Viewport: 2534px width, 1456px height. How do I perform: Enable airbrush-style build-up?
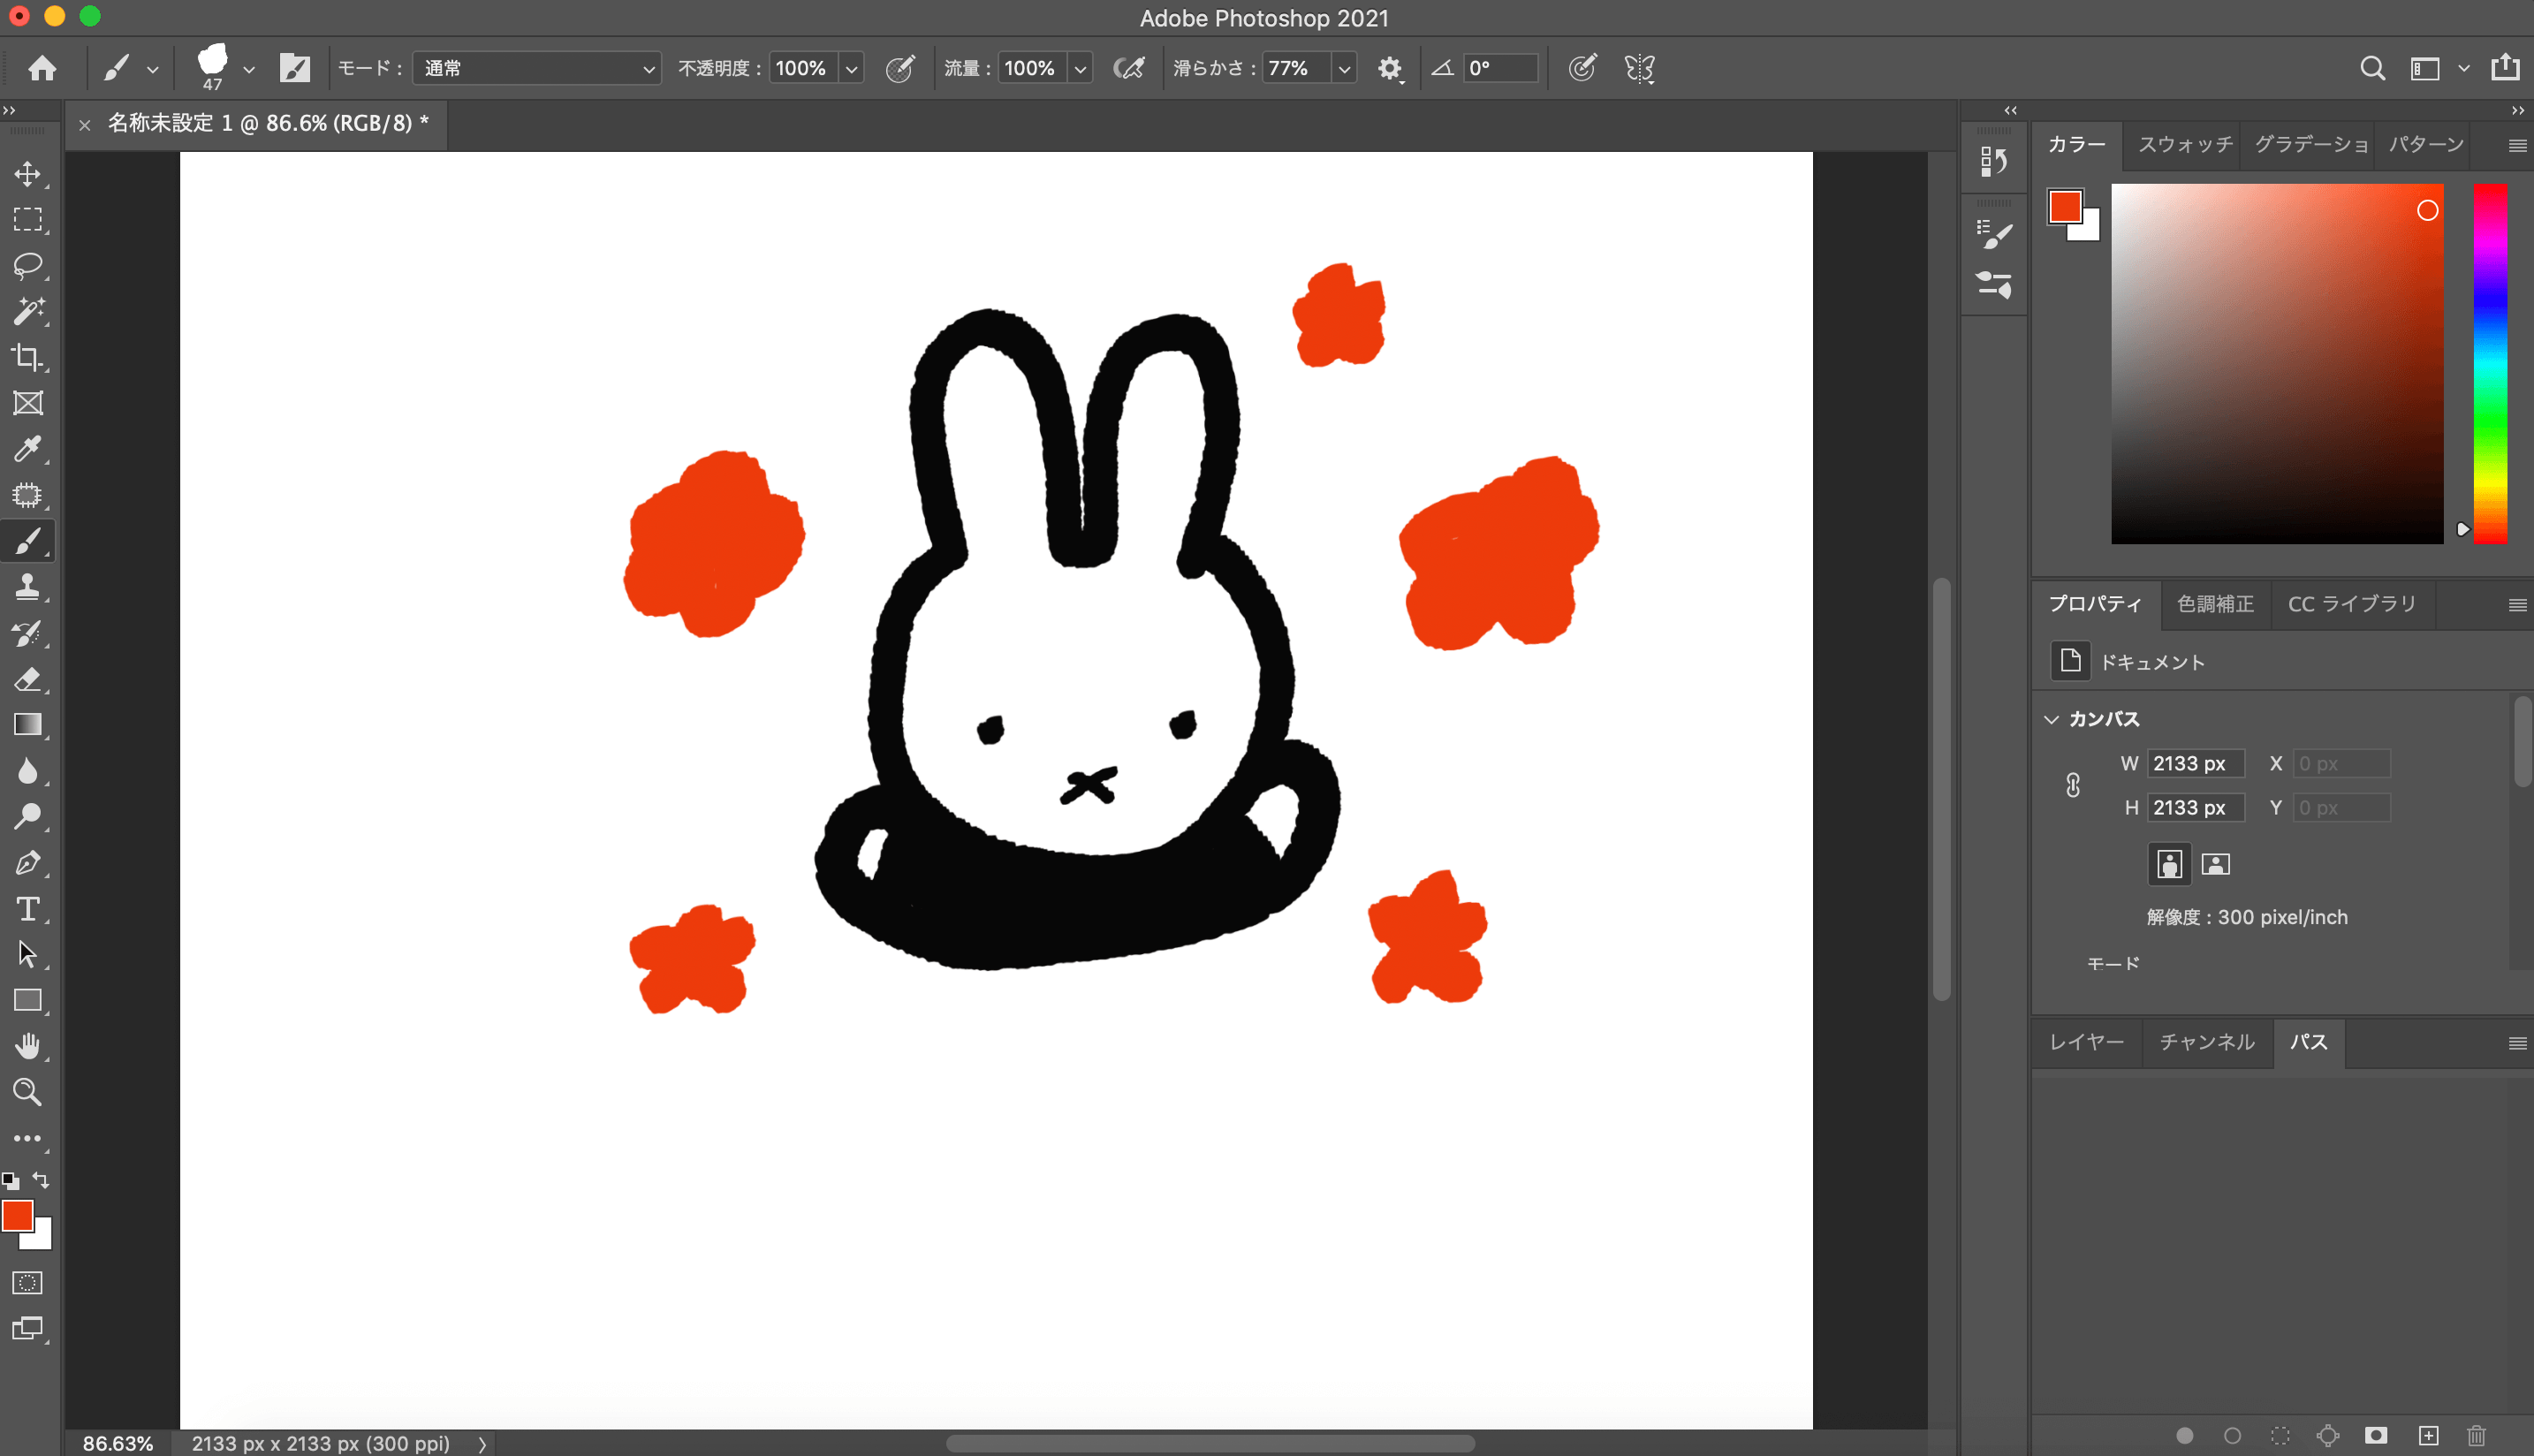[1129, 68]
